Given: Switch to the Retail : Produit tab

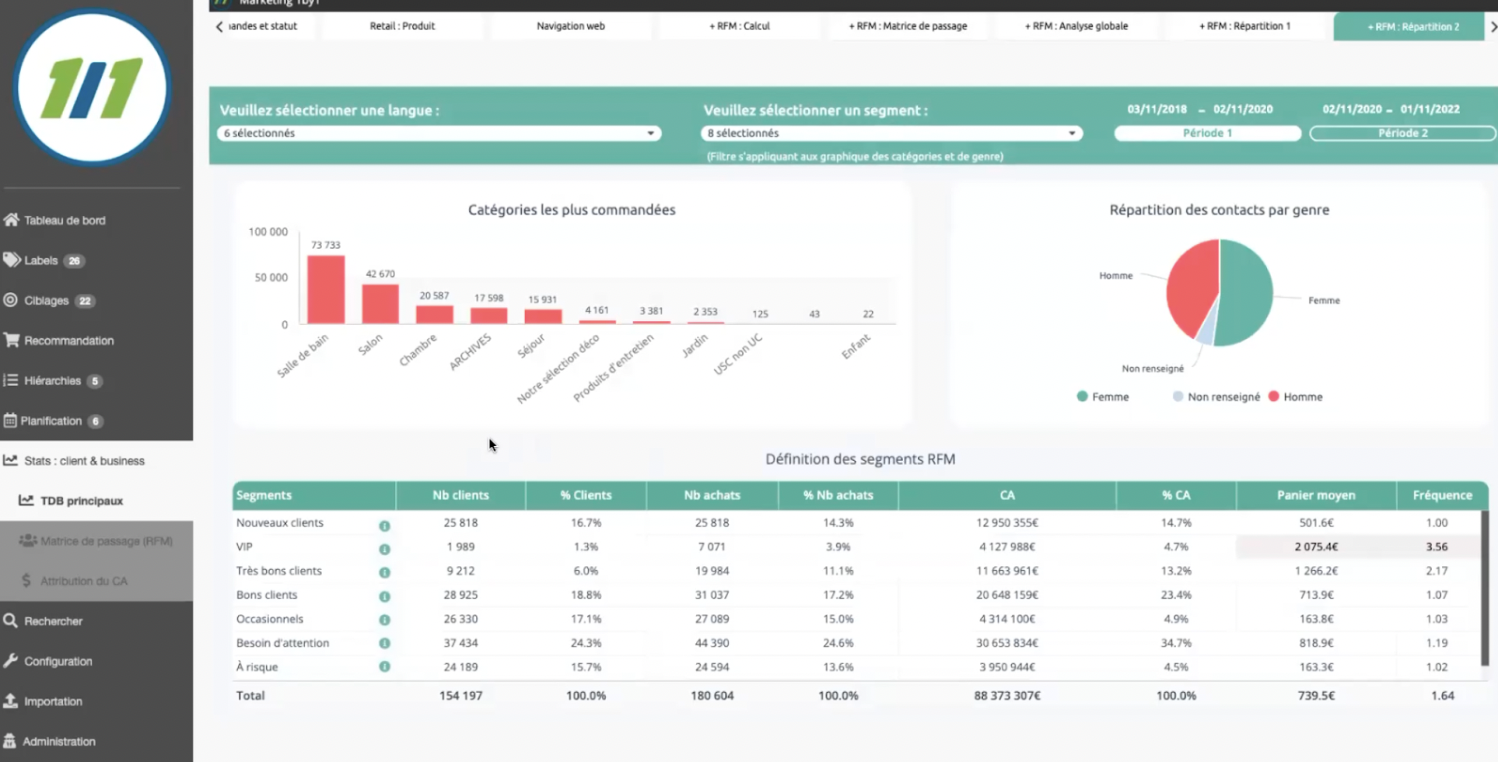Looking at the screenshot, I should [x=402, y=26].
